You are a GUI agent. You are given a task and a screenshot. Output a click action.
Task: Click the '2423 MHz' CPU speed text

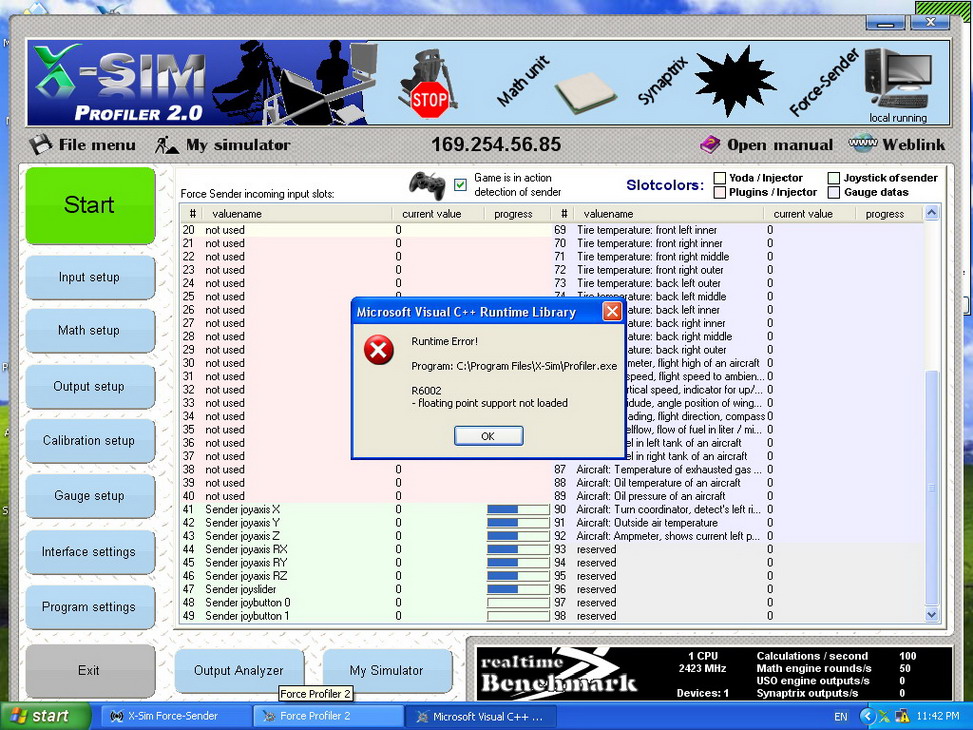pos(702,669)
